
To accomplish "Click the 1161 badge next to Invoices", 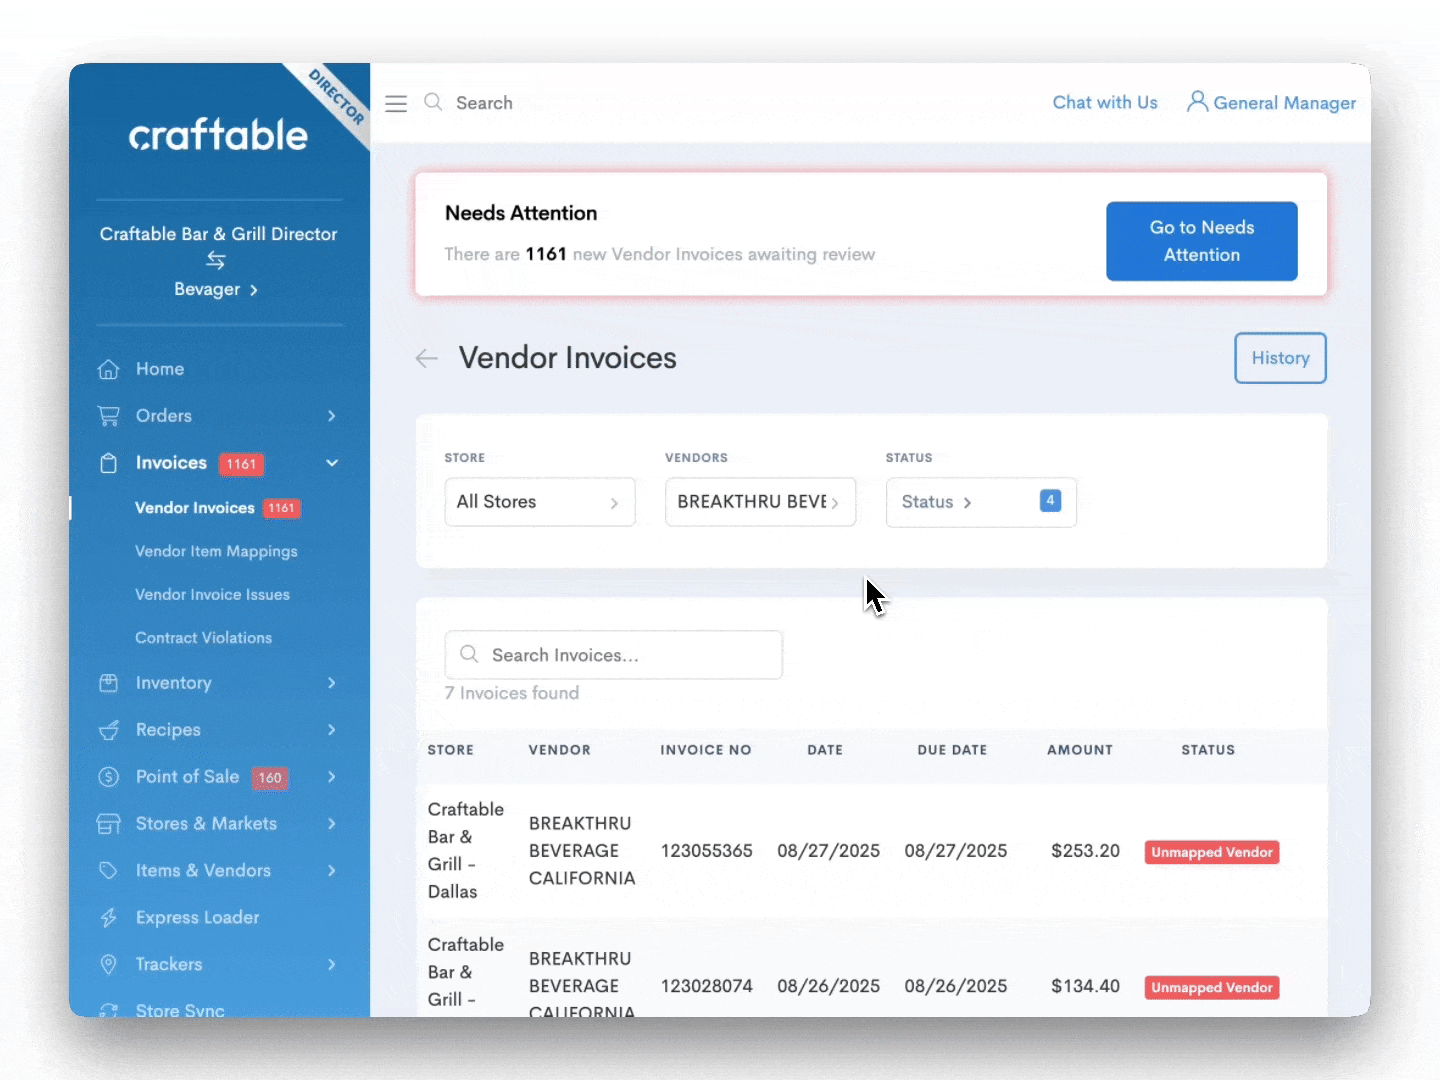I will pos(241,464).
